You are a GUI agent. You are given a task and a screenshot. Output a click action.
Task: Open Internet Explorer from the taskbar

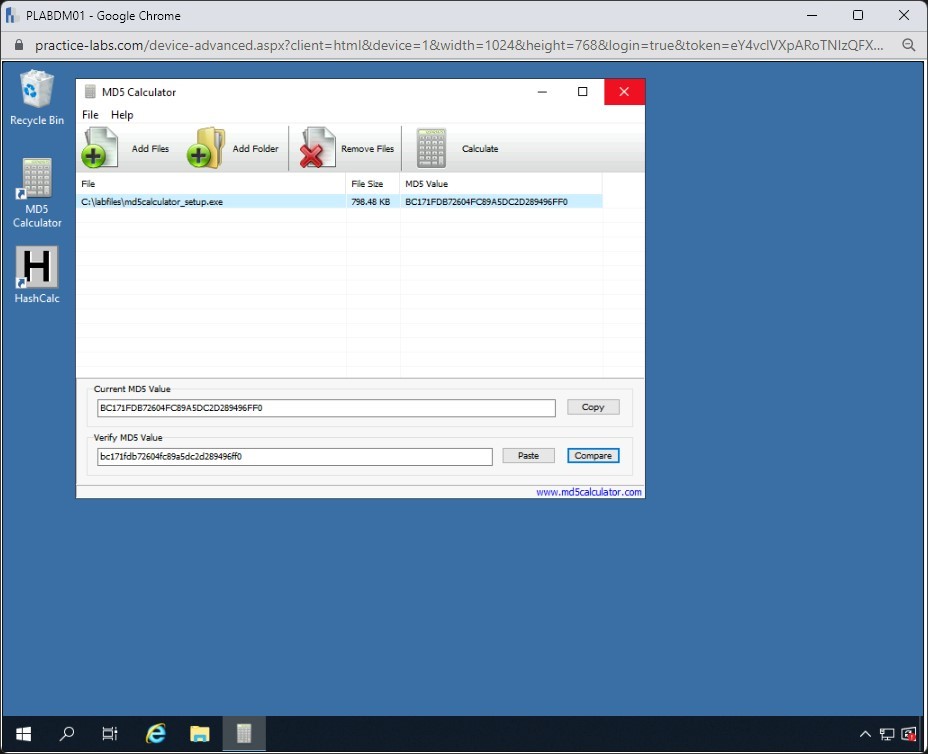(x=156, y=734)
